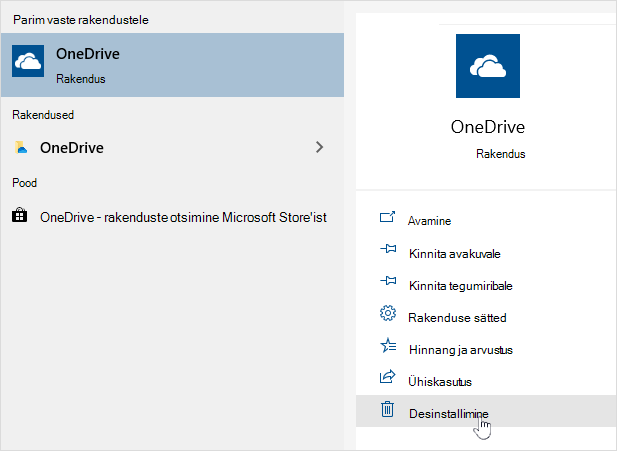Open OneDrive Microsoft Store search result
Viewport: 617px width, 451px height.
point(172,217)
